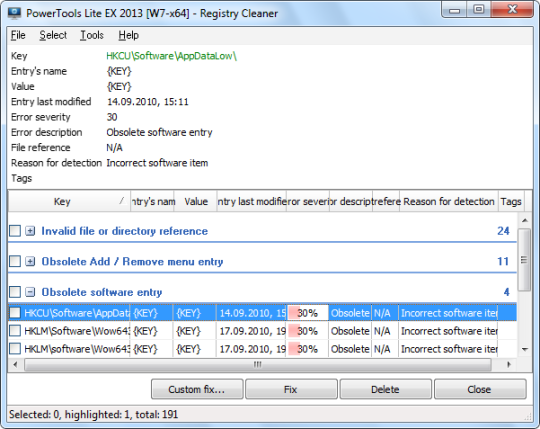Tick the Invalid file or directory reference checkbox
The width and height of the screenshot is (540, 429).
tap(15, 231)
